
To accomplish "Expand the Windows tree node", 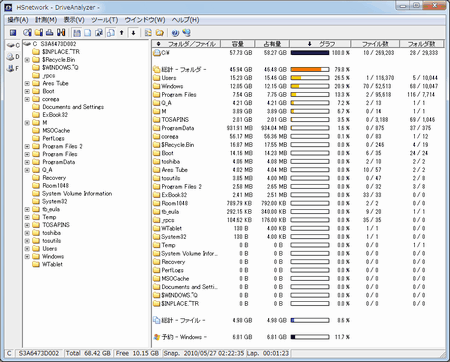I will tap(27, 257).
